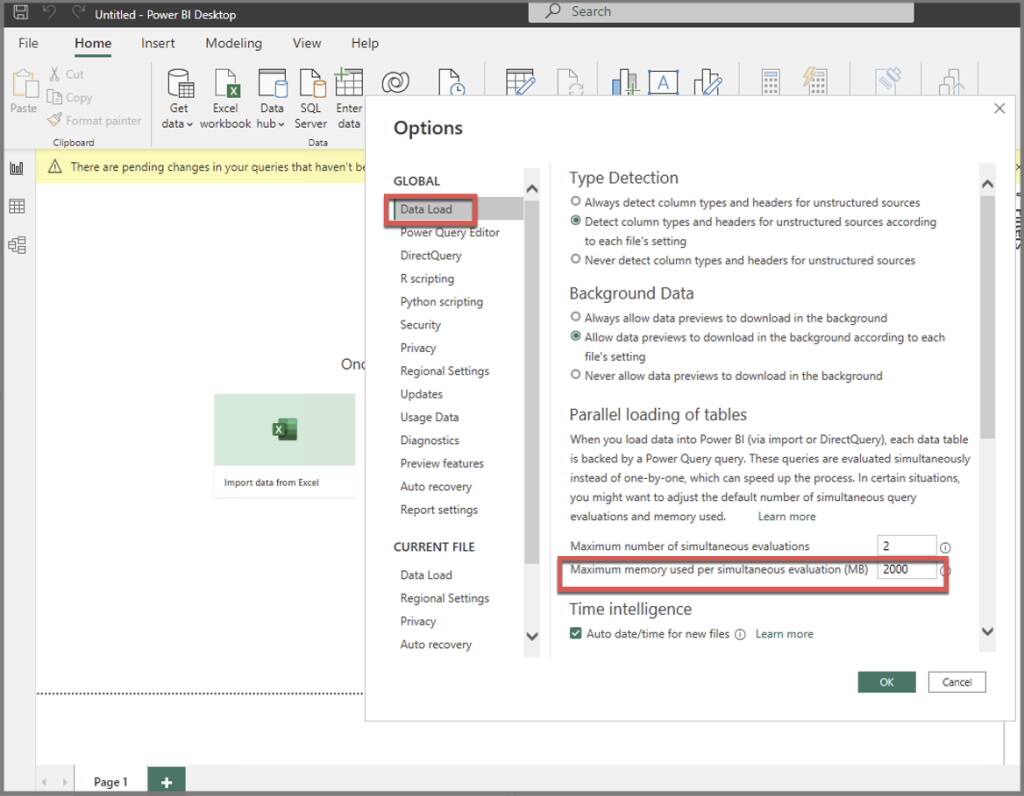The width and height of the screenshot is (1024, 796).
Task: Confirm settings with the OK button
Action: tap(886, 681)
